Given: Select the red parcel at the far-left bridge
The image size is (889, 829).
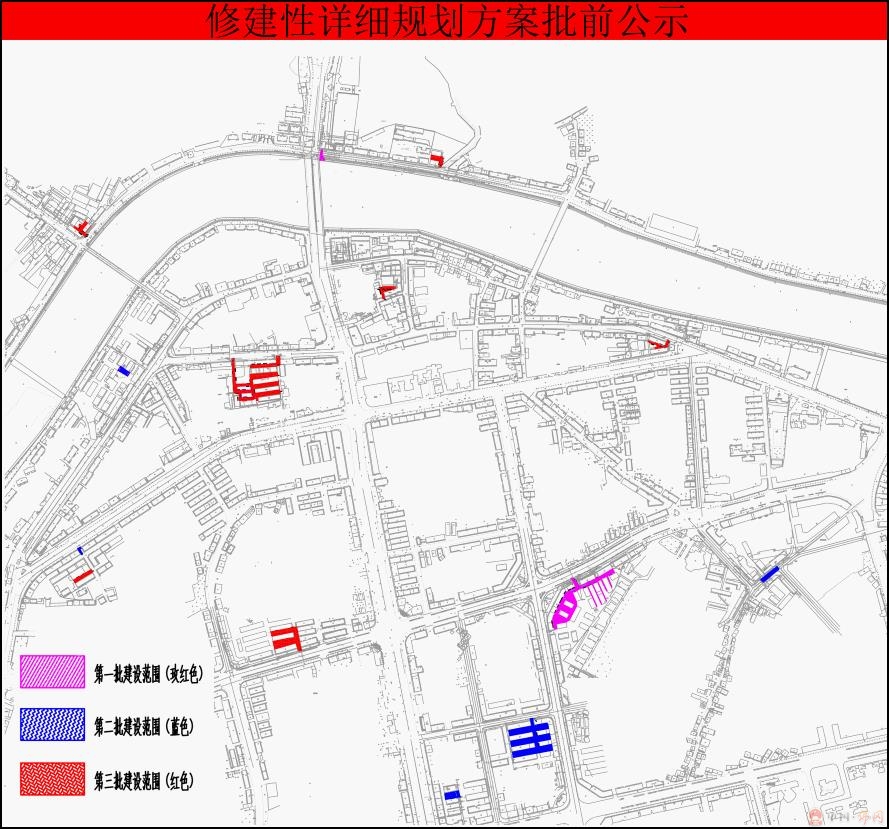Looking at the screenshot, I should tap(82, 228).
